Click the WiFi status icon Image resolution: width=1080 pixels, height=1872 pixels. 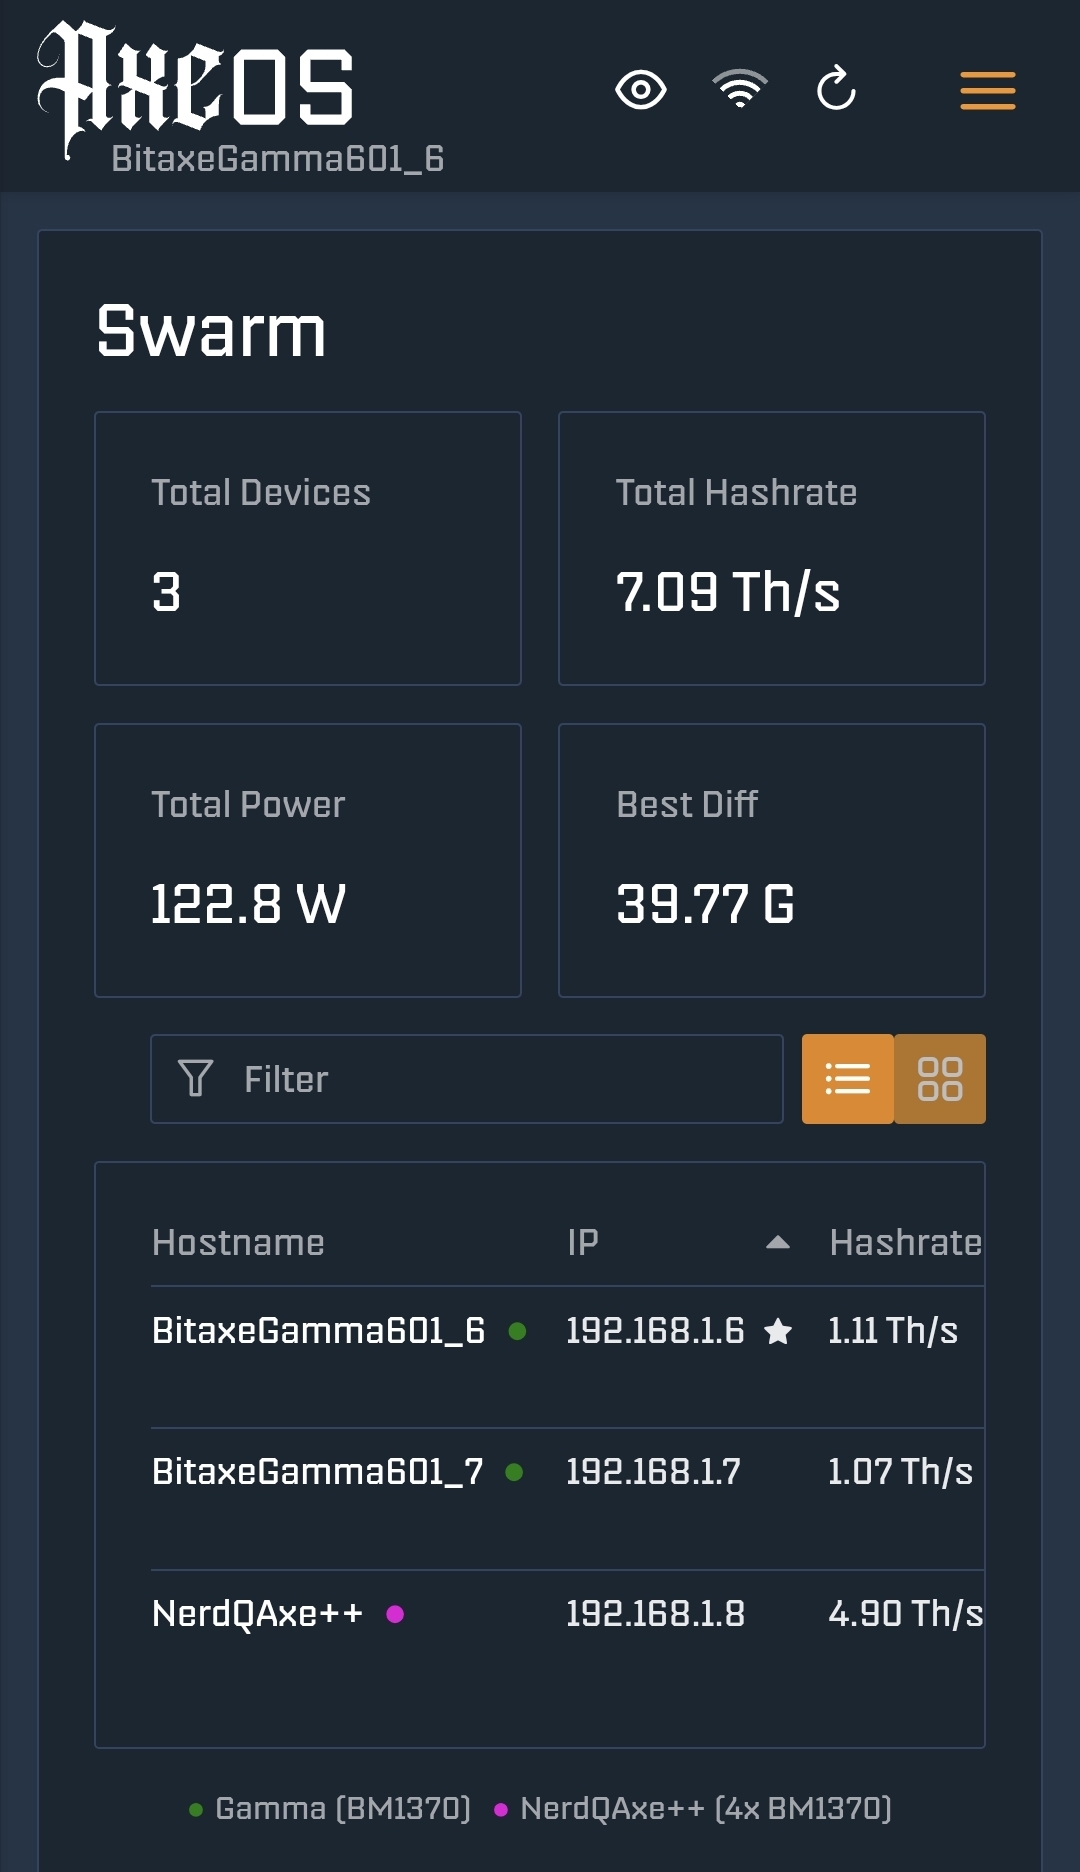pos(739,90)
